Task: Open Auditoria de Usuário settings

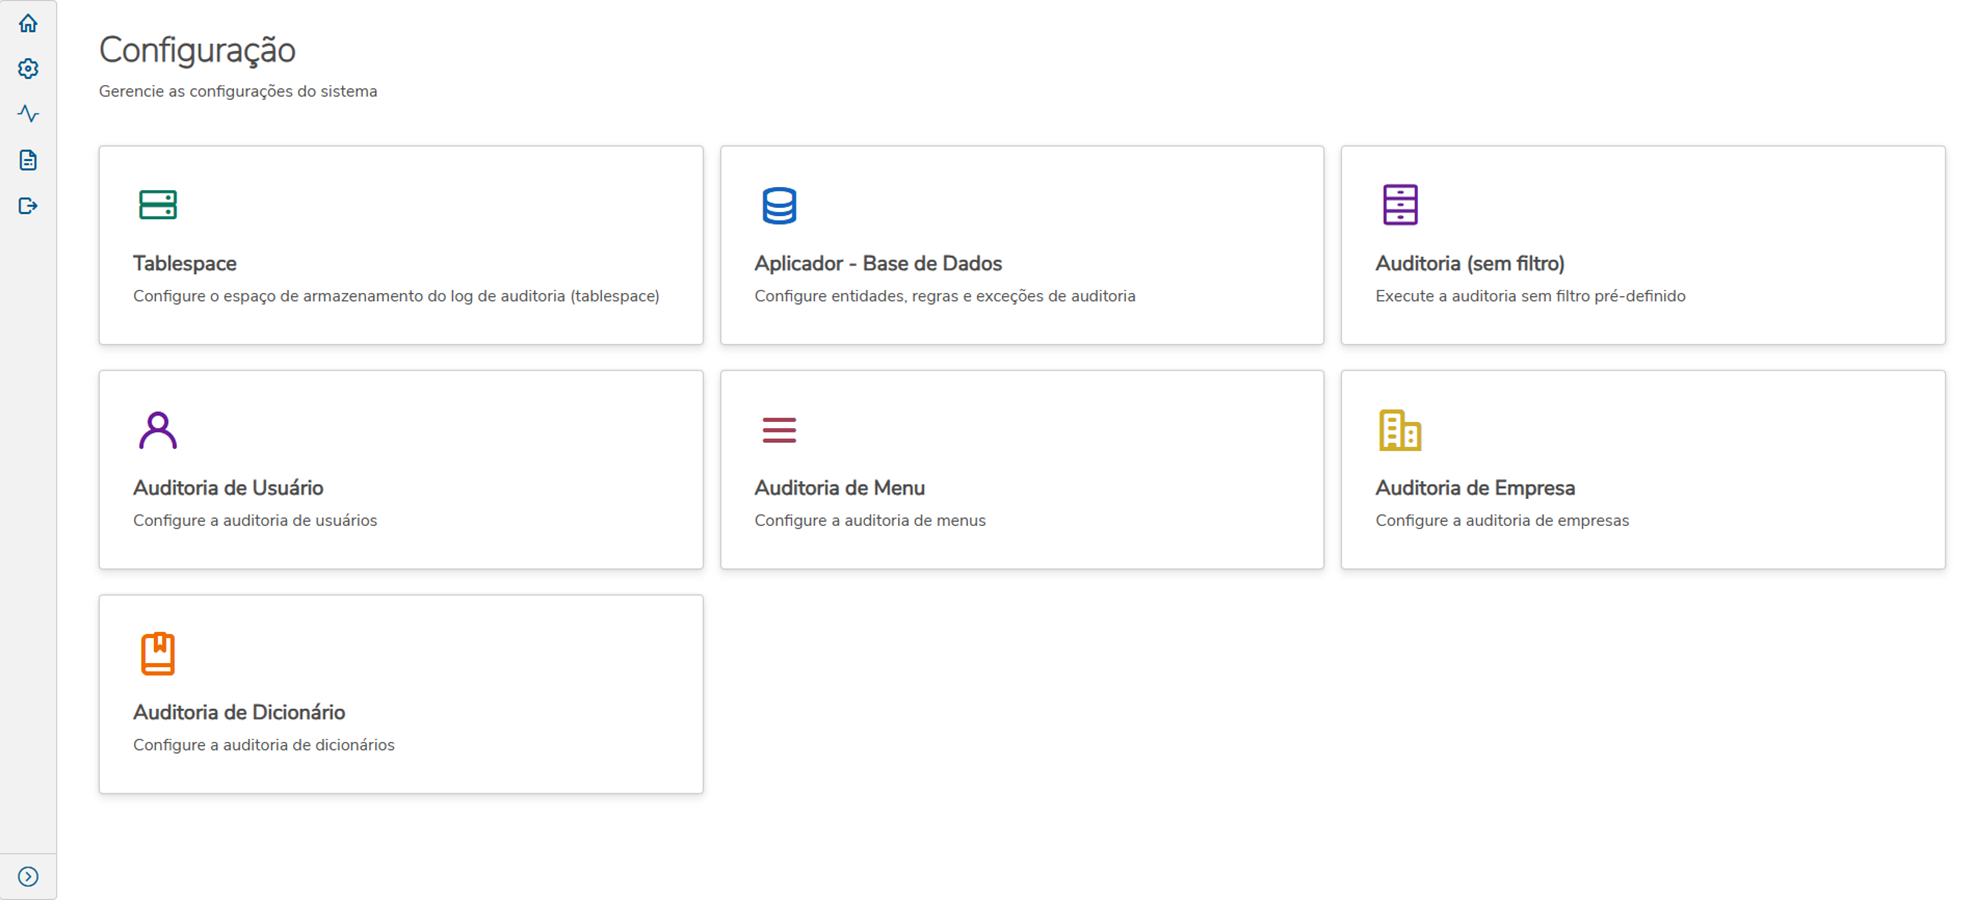Action: click(400, 470)
